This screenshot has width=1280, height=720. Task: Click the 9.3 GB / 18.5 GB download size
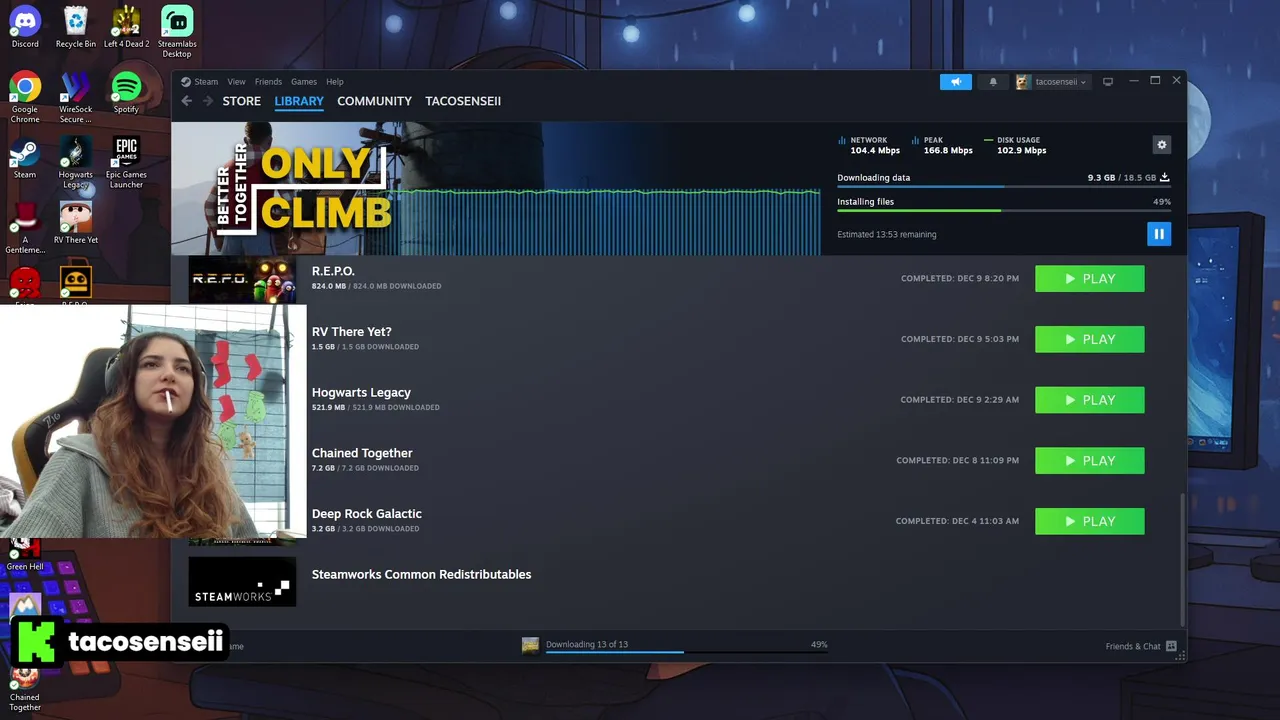[1122, 178]
